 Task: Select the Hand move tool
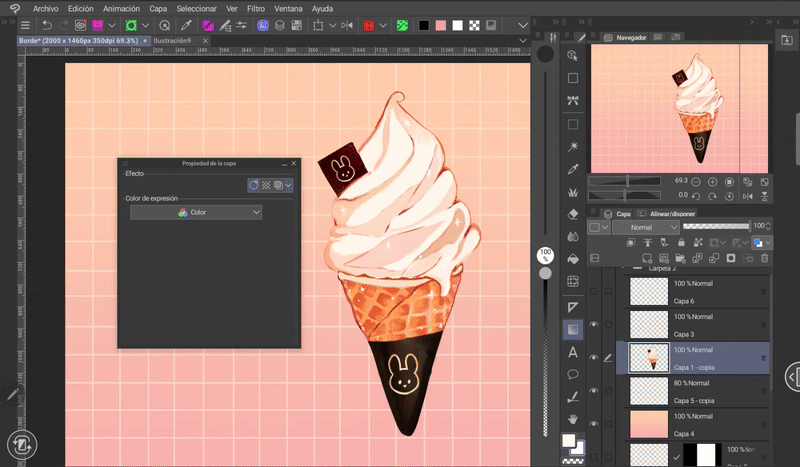click(x=573, y=419)
